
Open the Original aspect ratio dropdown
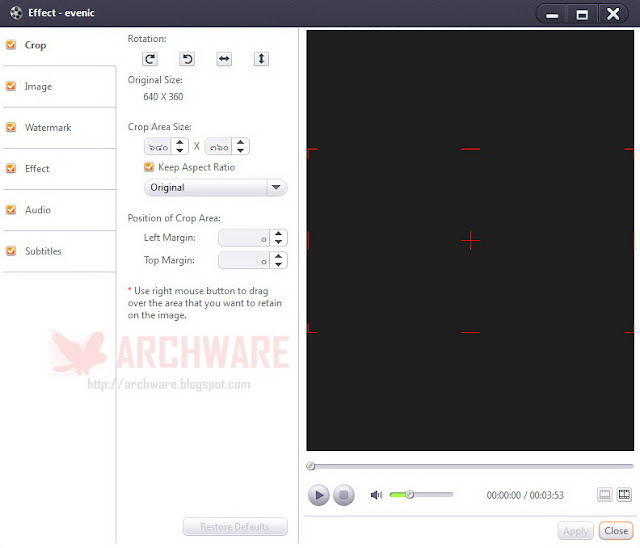click(x=216, y=187)
